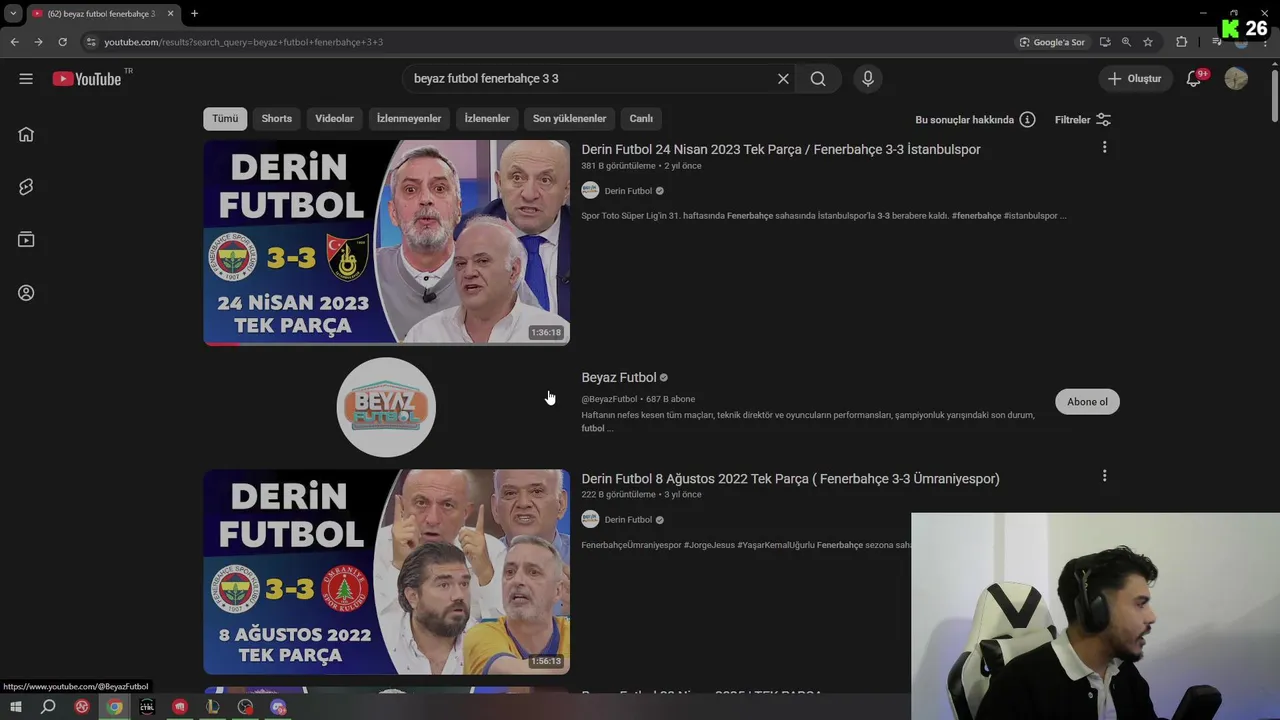The height and width of the screenshot is (720, 1280).
Task: Open the zoom magnifier in address bar
Action: coord(1126,42)
